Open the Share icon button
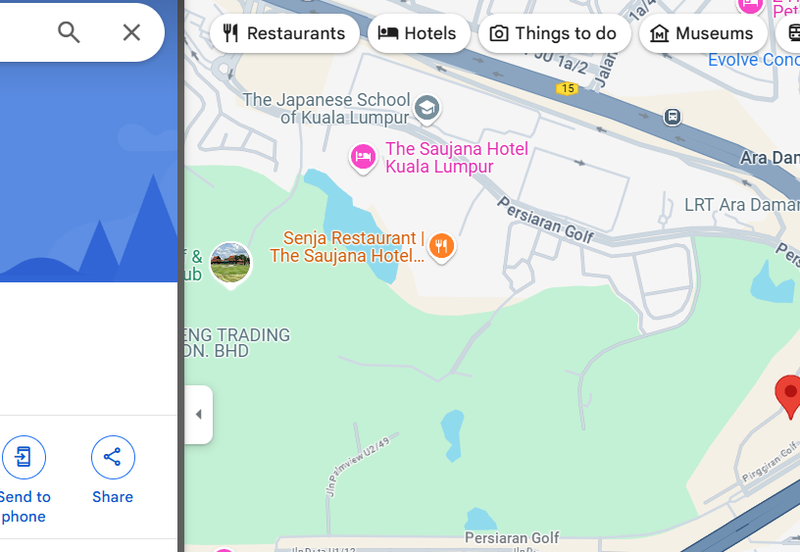This screenshot has width=800, height=552. (x=113, y=457)
